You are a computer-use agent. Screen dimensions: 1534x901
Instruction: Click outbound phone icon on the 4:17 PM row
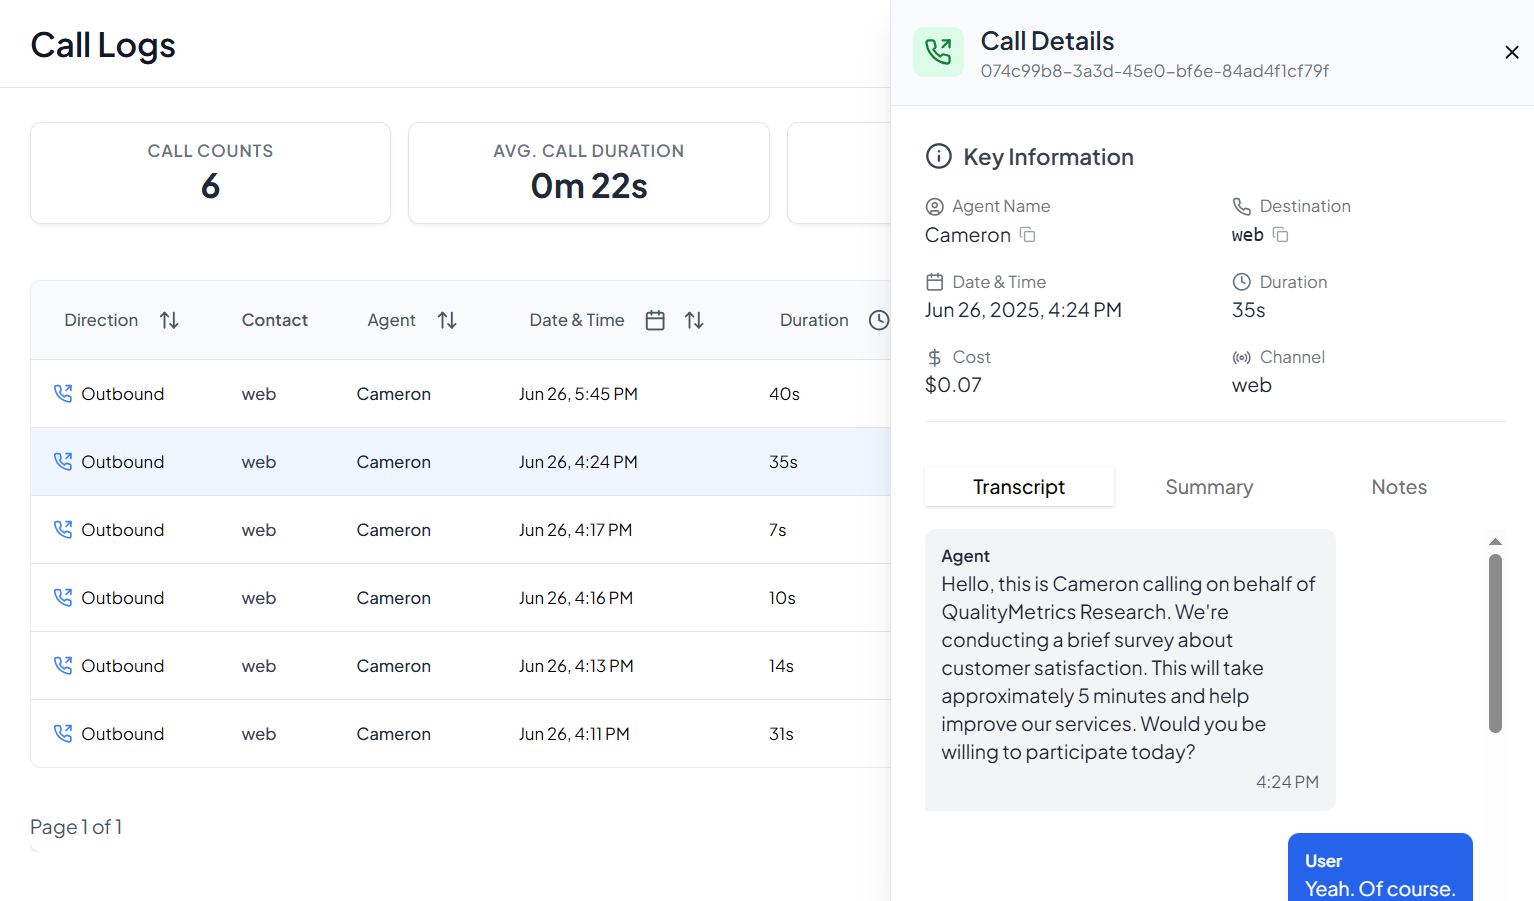pyautogui.click(x=63, y=530)
